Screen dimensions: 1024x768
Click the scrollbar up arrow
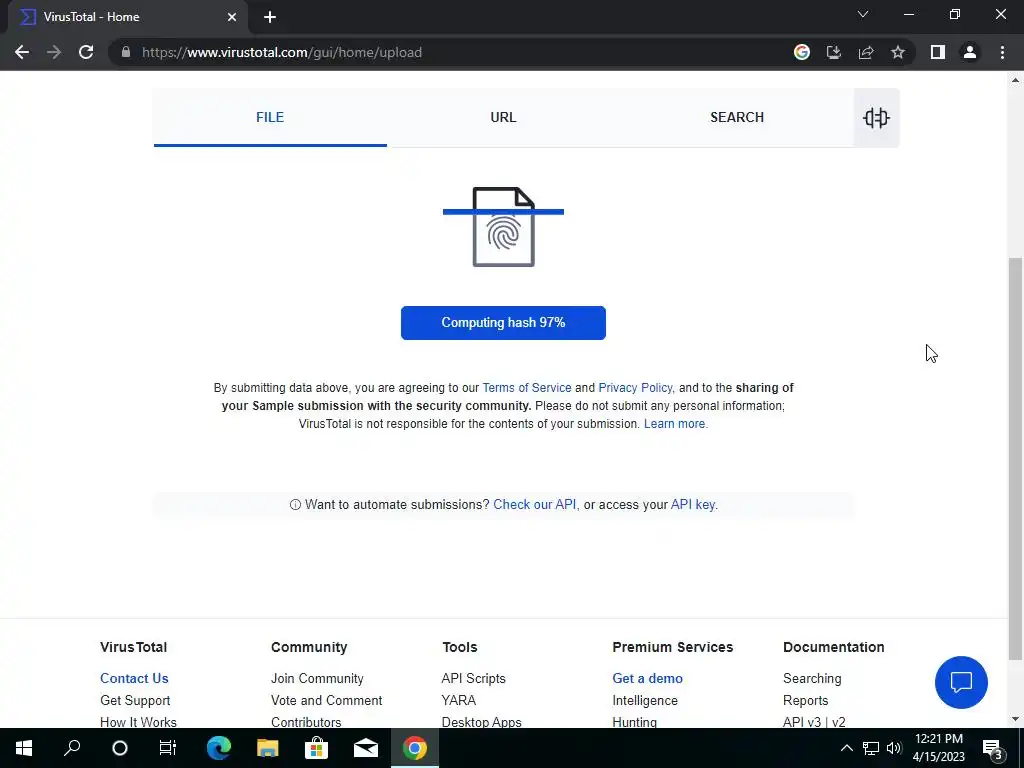pyautogui.click(x=1016, y=80)
